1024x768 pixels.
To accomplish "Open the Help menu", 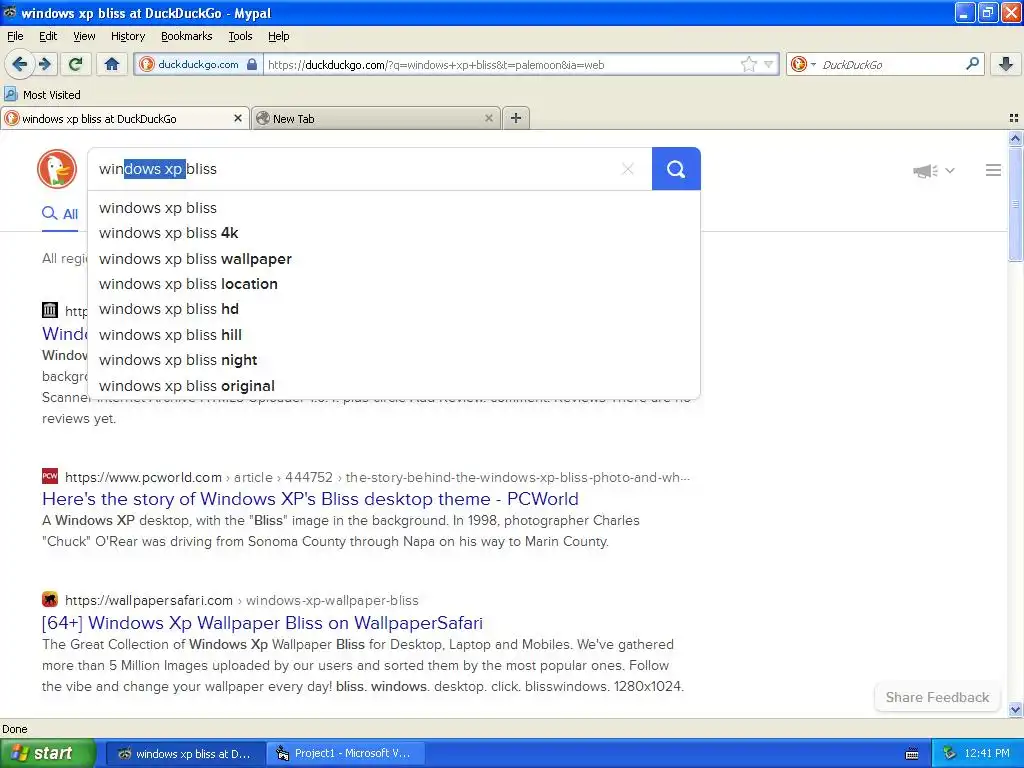I will [278, 36].
